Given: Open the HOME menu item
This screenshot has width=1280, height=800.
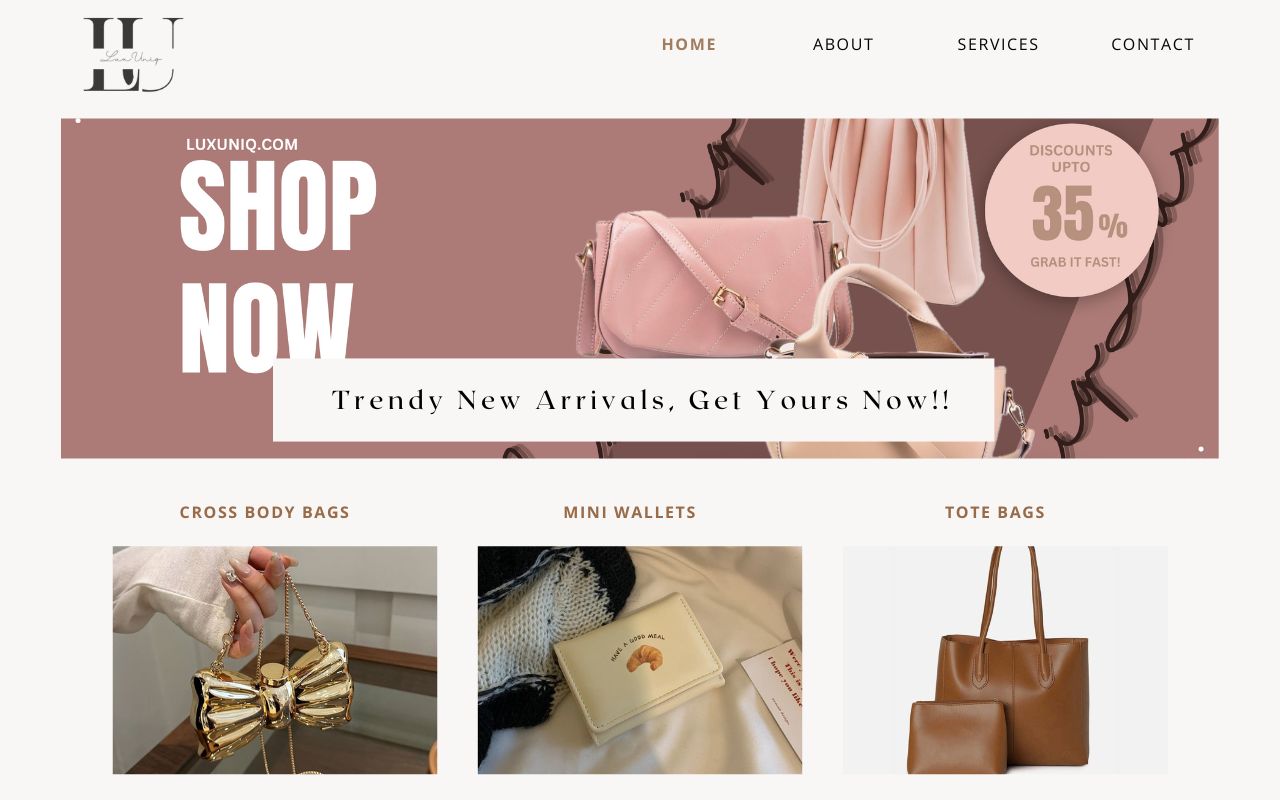Looking at the screenshot, I should click(x=689, y=44).
